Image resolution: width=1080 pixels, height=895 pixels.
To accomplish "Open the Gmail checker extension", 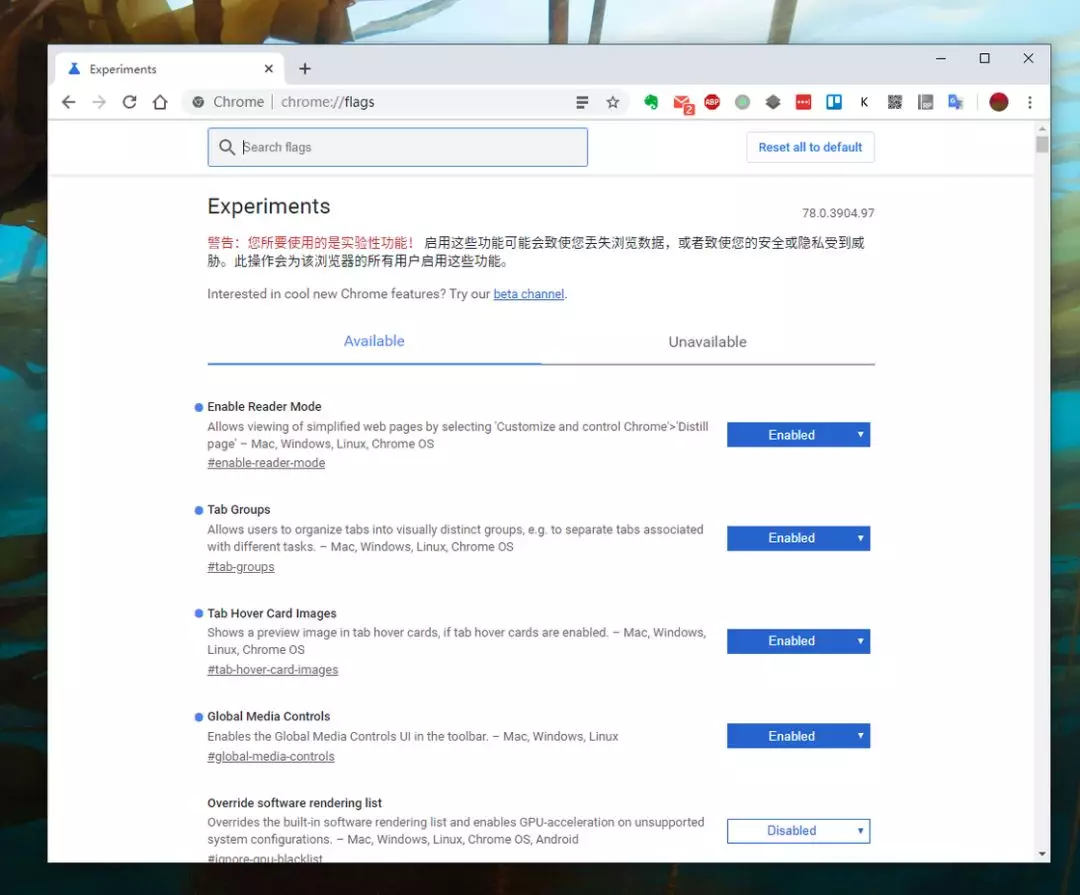I will tap(682, 102).
